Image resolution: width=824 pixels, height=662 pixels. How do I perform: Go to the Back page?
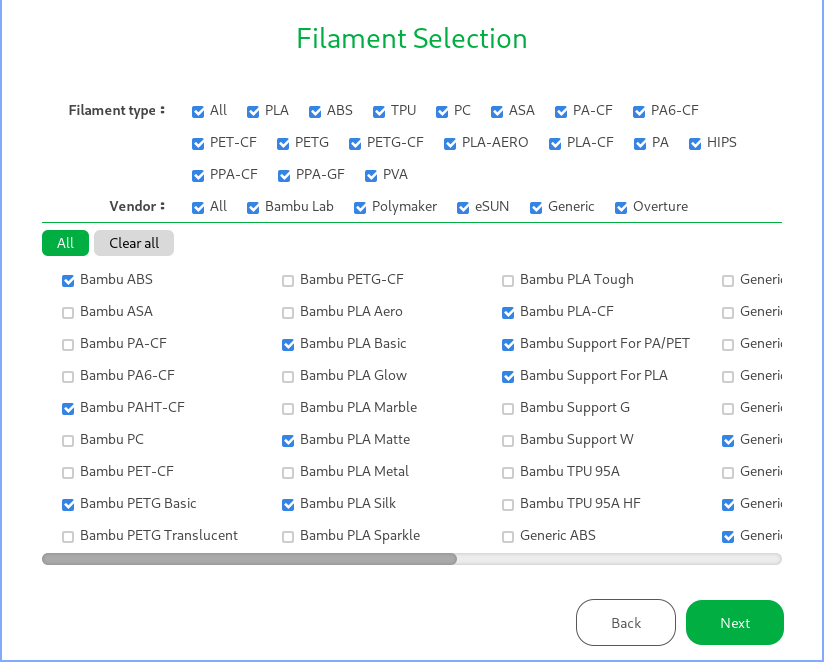[626, 623]
